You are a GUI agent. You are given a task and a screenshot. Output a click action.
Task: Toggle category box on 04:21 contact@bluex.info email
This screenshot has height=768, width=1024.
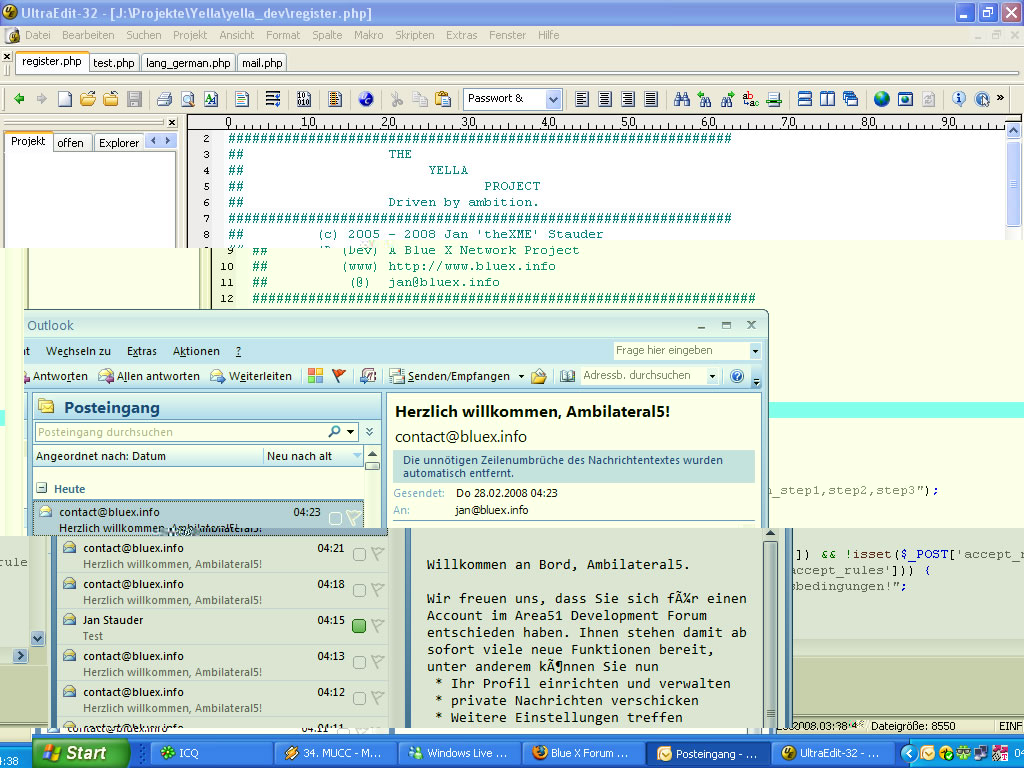(x=359, y=555)
